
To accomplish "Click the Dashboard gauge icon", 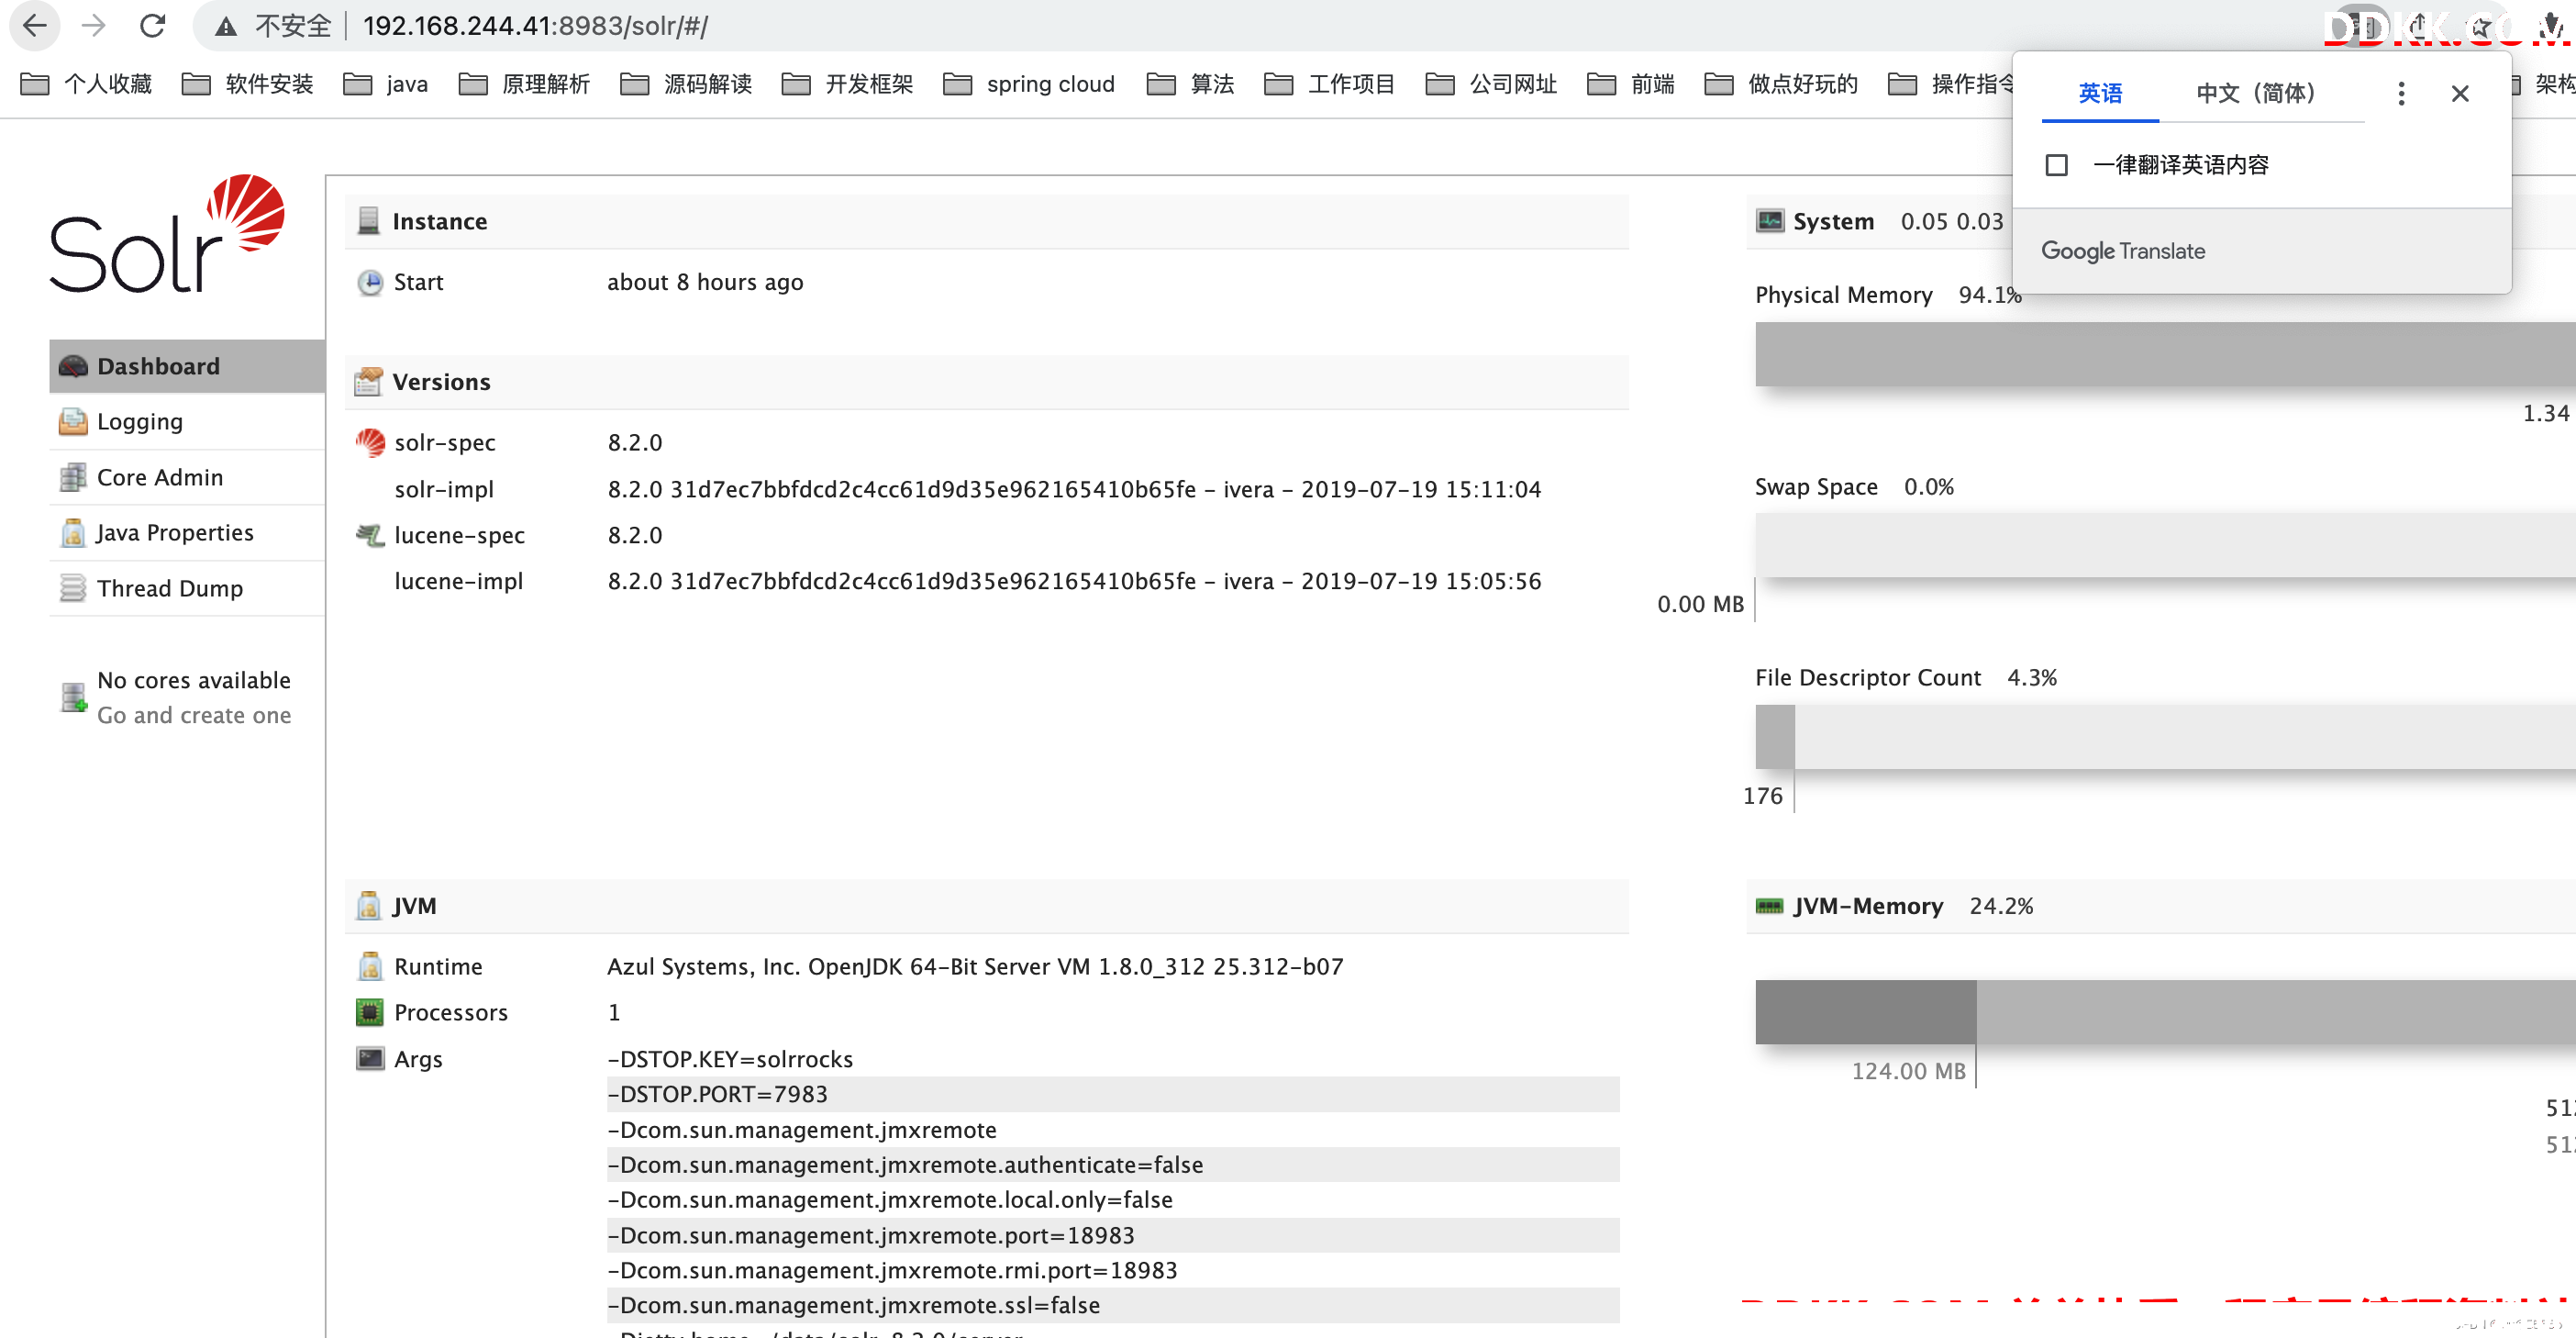I will (73, 366).
